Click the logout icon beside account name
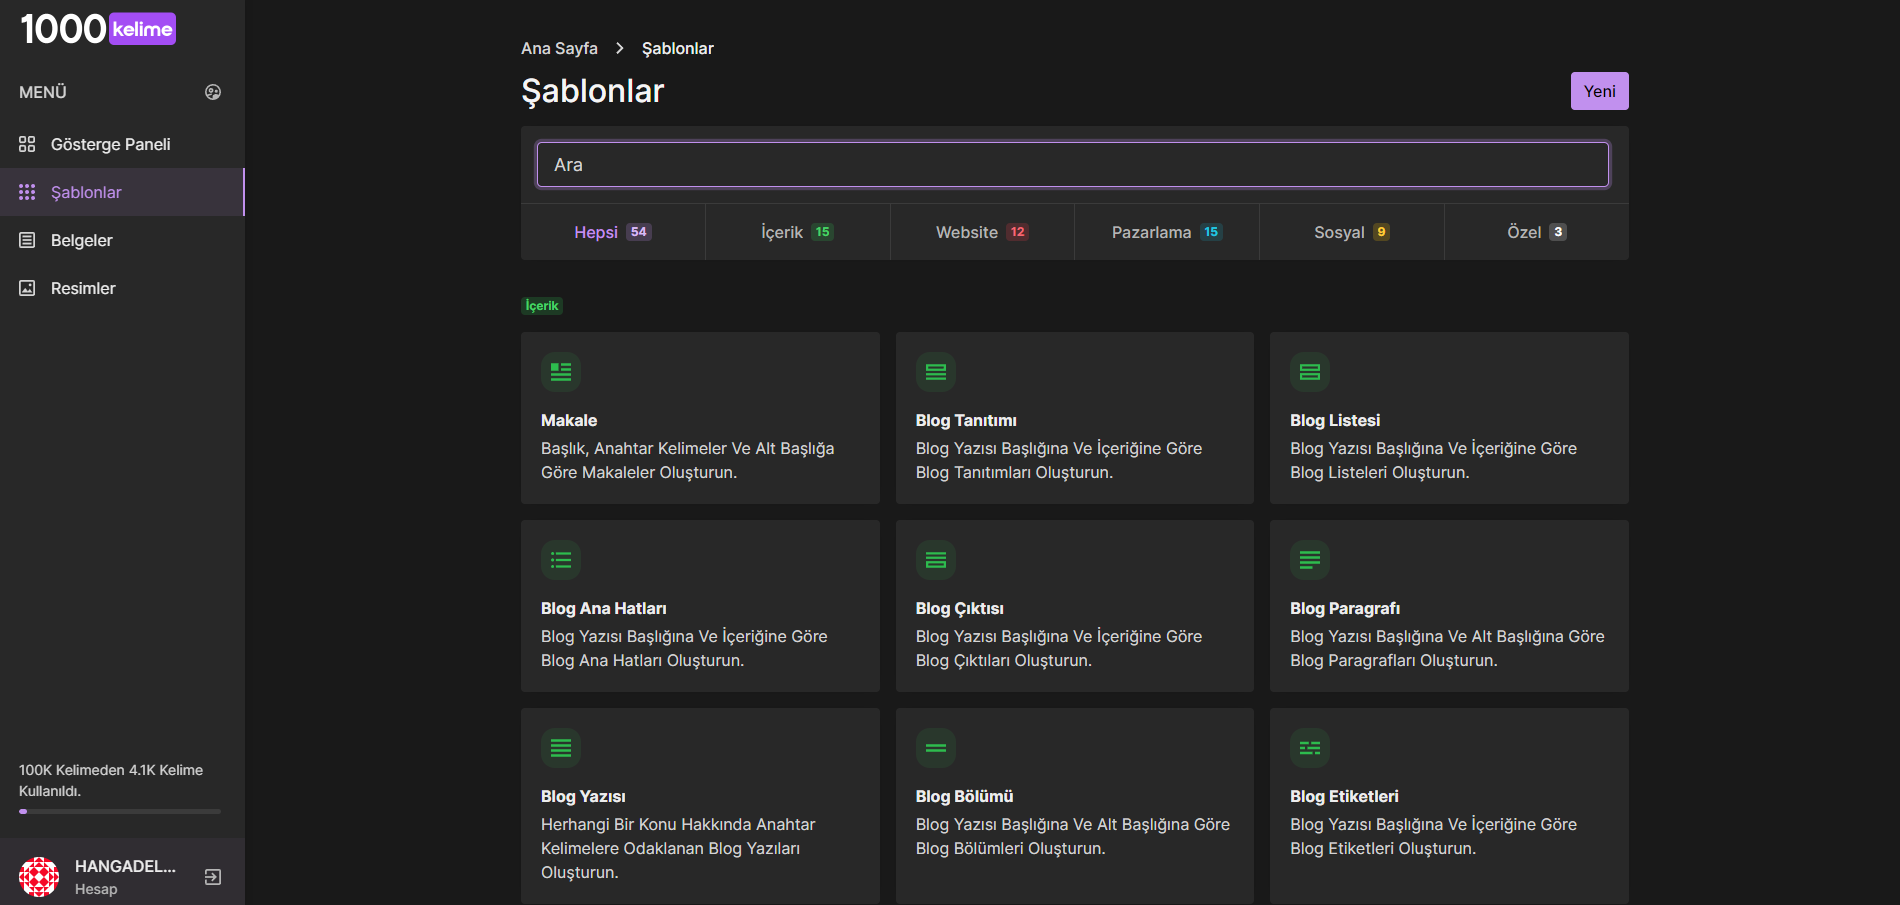The width and height of the screenshot is (1900, 905). point(213,877)
